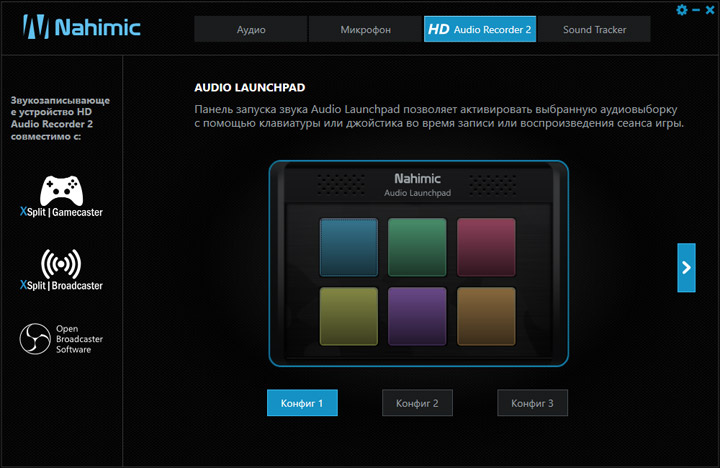
Task: Select Конфиг 3 configuration
Action: click(x=532, y=403)
